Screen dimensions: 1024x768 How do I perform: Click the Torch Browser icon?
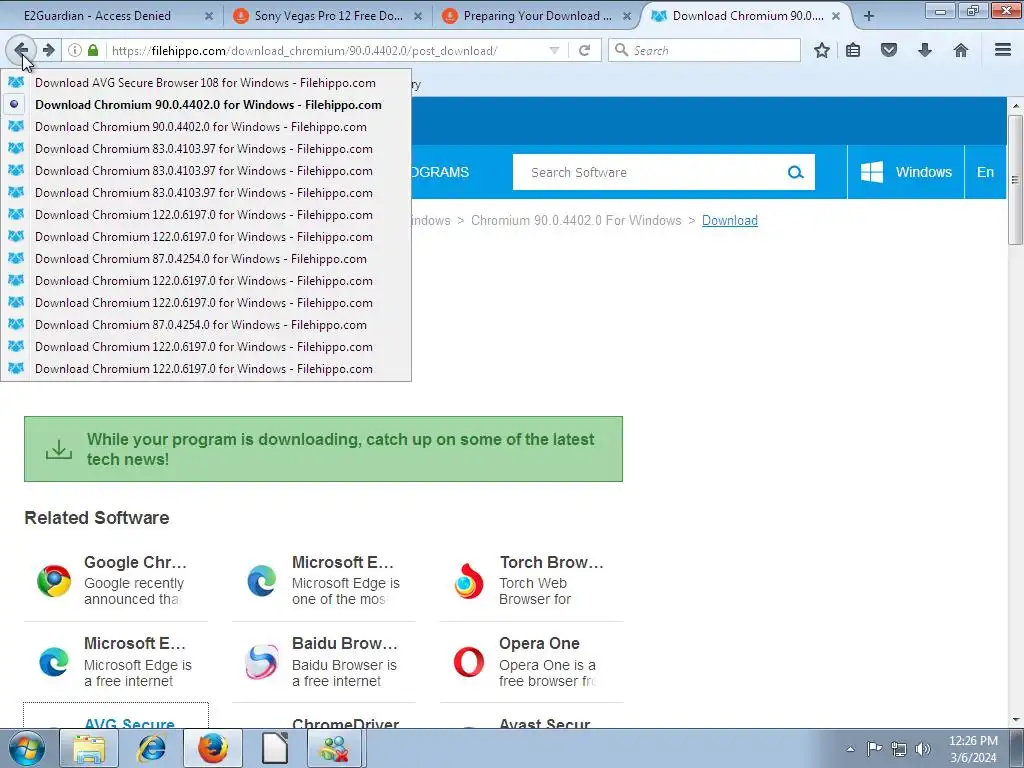coord(469,581)
